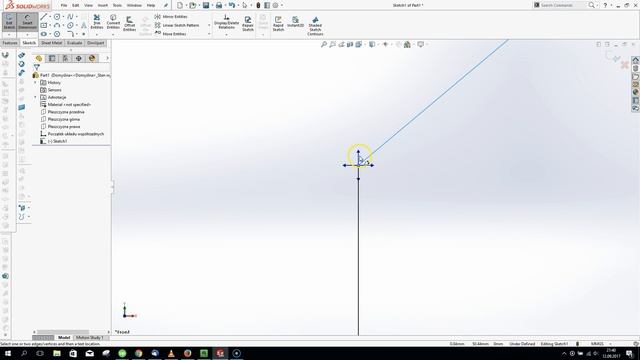
Task: Click the Zoom to Fit icon
Action: [324, 44]
